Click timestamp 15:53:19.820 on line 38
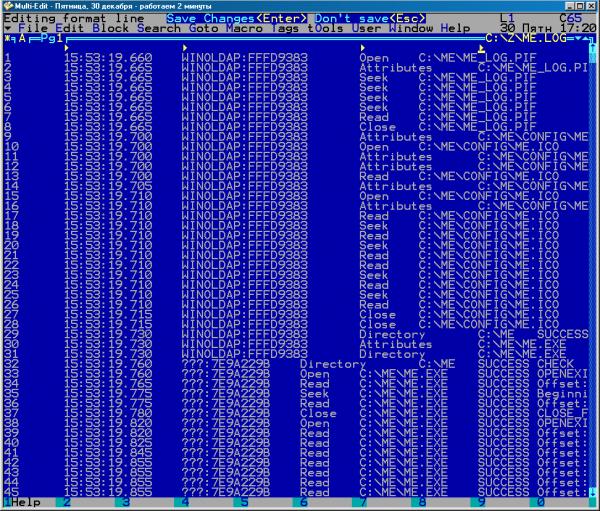This screenshot has height=511, width=600. (108, 423)
